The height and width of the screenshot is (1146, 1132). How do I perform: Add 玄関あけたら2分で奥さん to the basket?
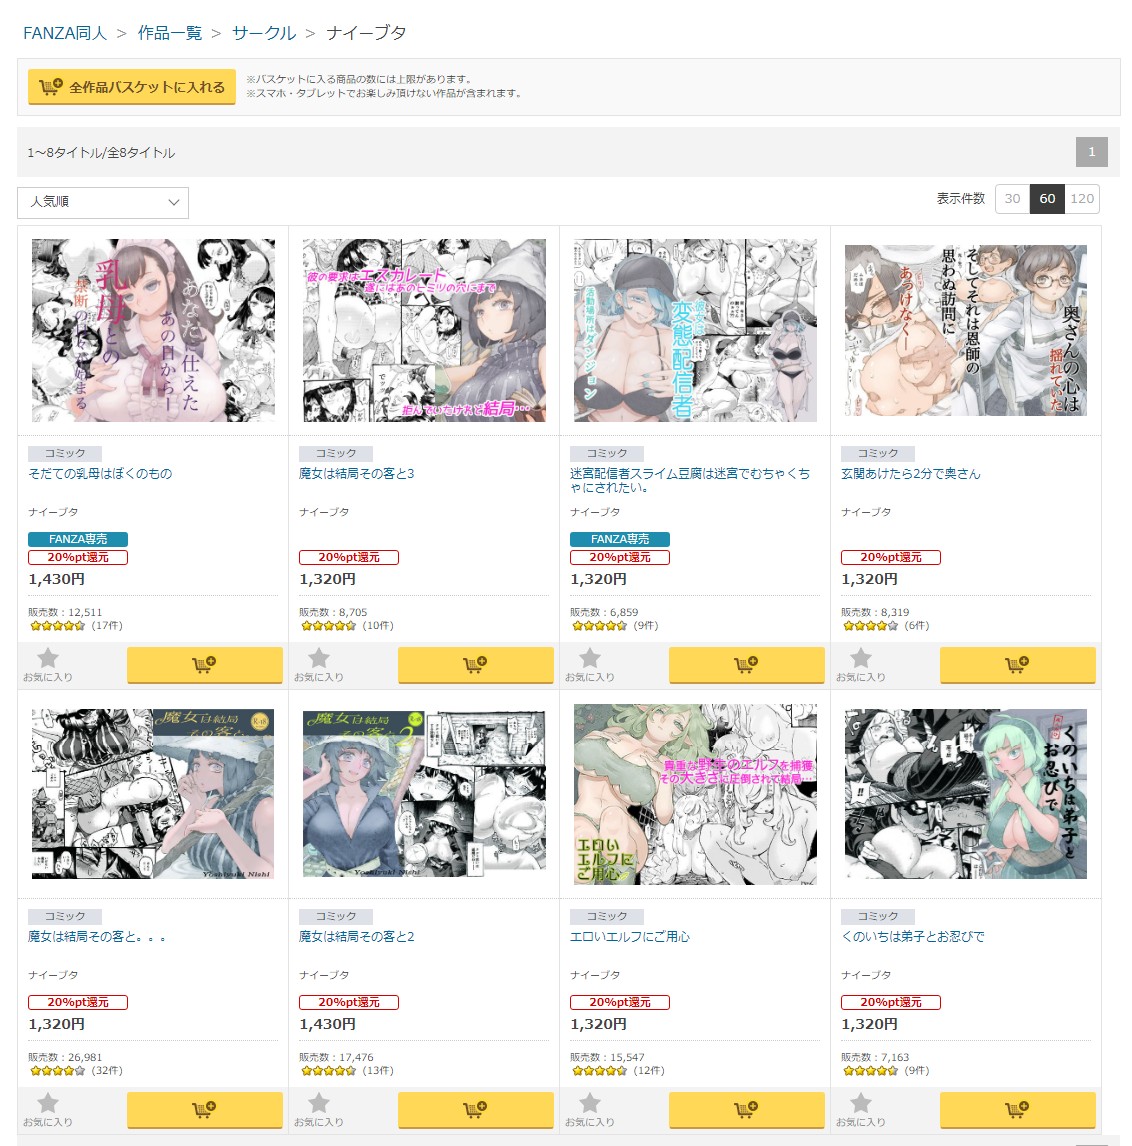pos(1017,664)
